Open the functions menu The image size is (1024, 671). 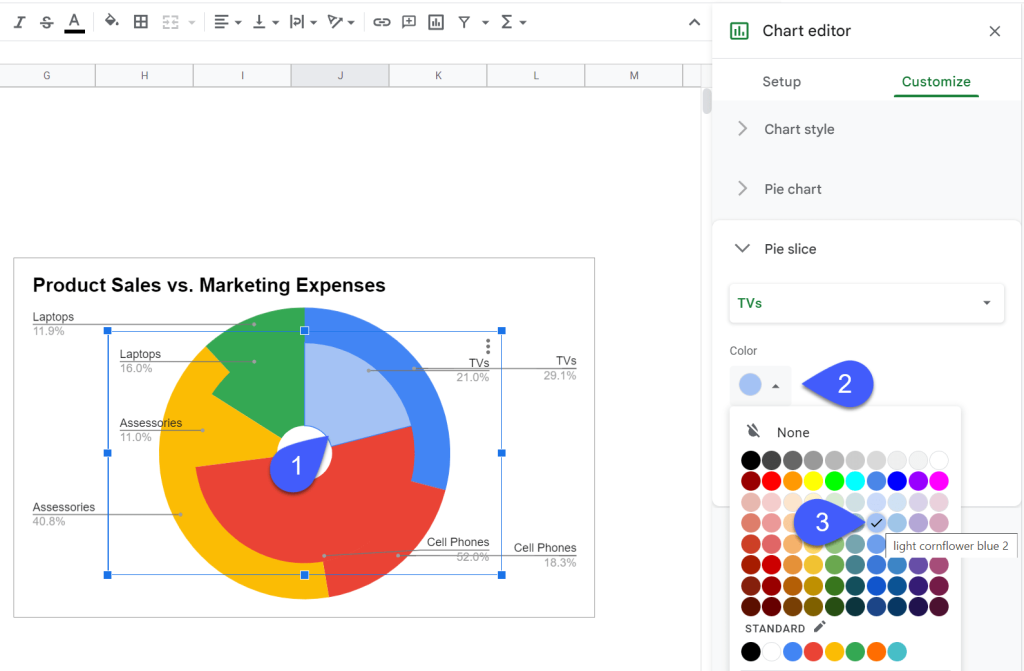pos(510,21)
